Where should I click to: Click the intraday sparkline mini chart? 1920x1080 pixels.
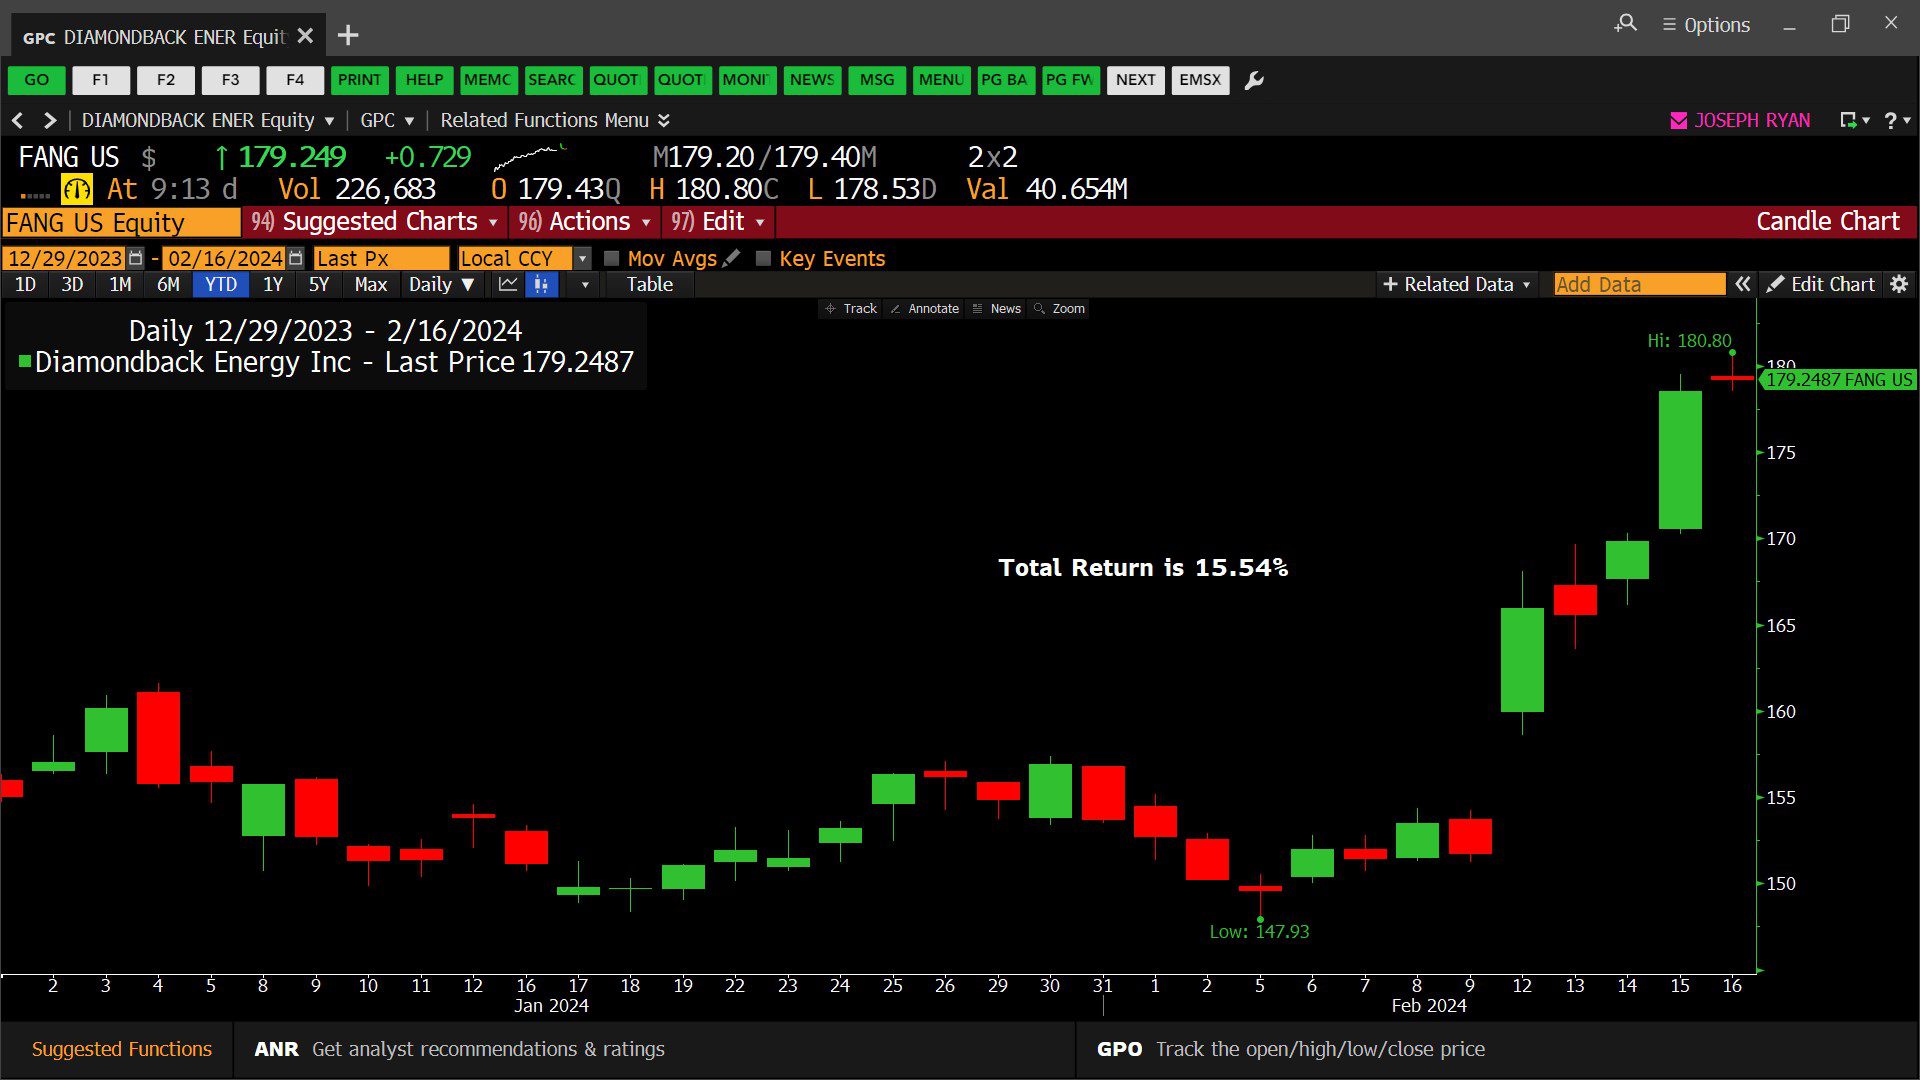tap(530, 157)
